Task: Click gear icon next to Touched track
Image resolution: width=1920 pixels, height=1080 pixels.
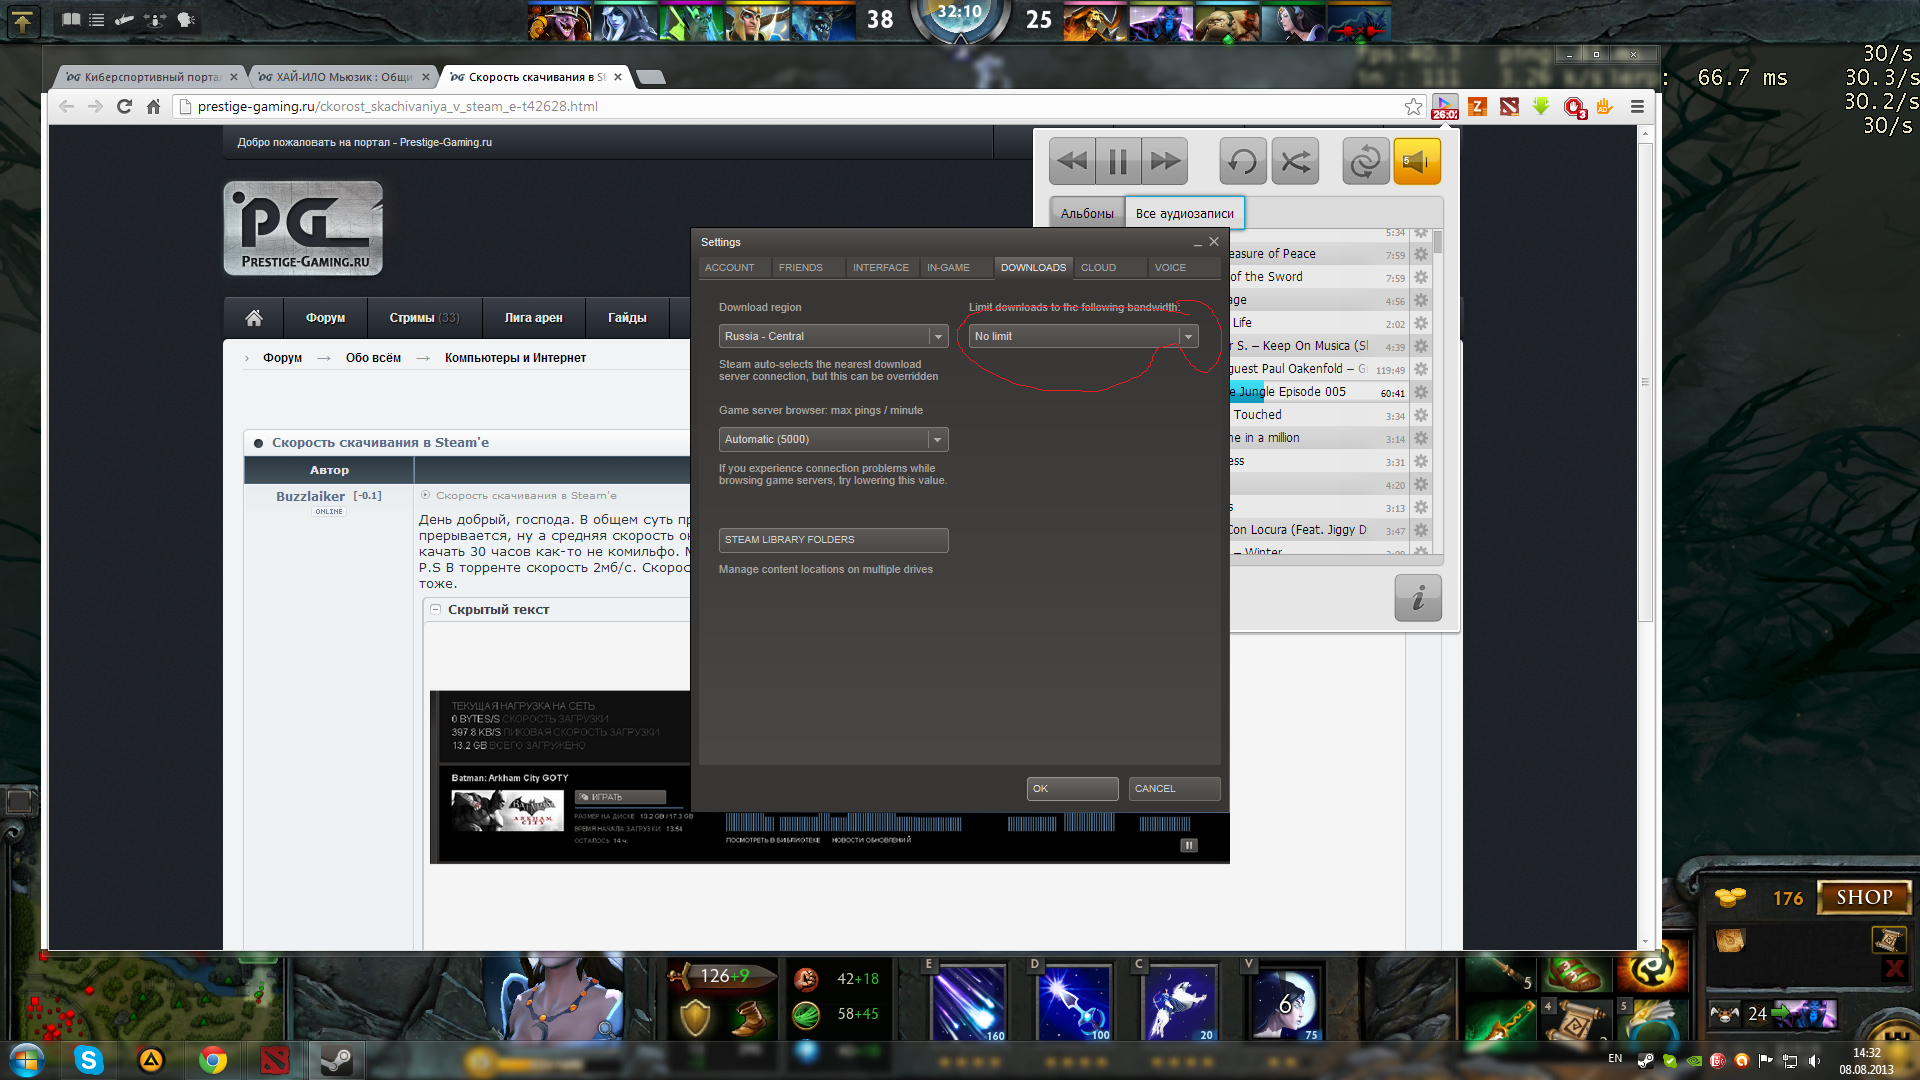Action: [1421, 415]
